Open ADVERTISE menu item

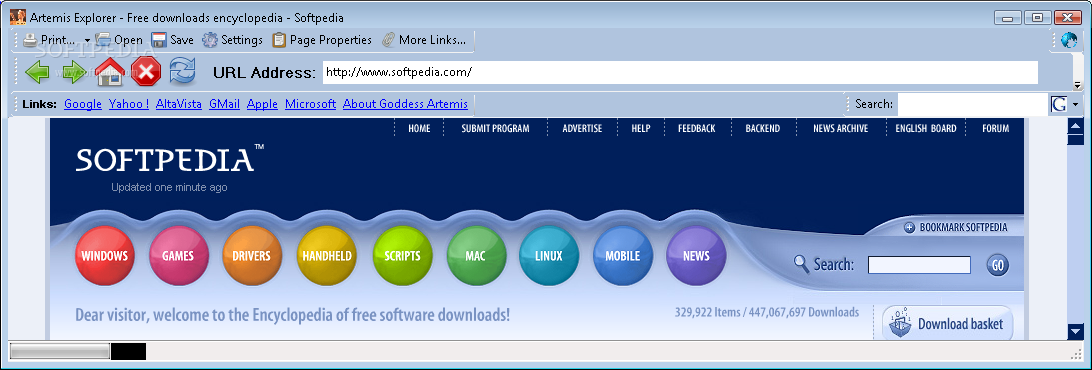tap(582, 128)
